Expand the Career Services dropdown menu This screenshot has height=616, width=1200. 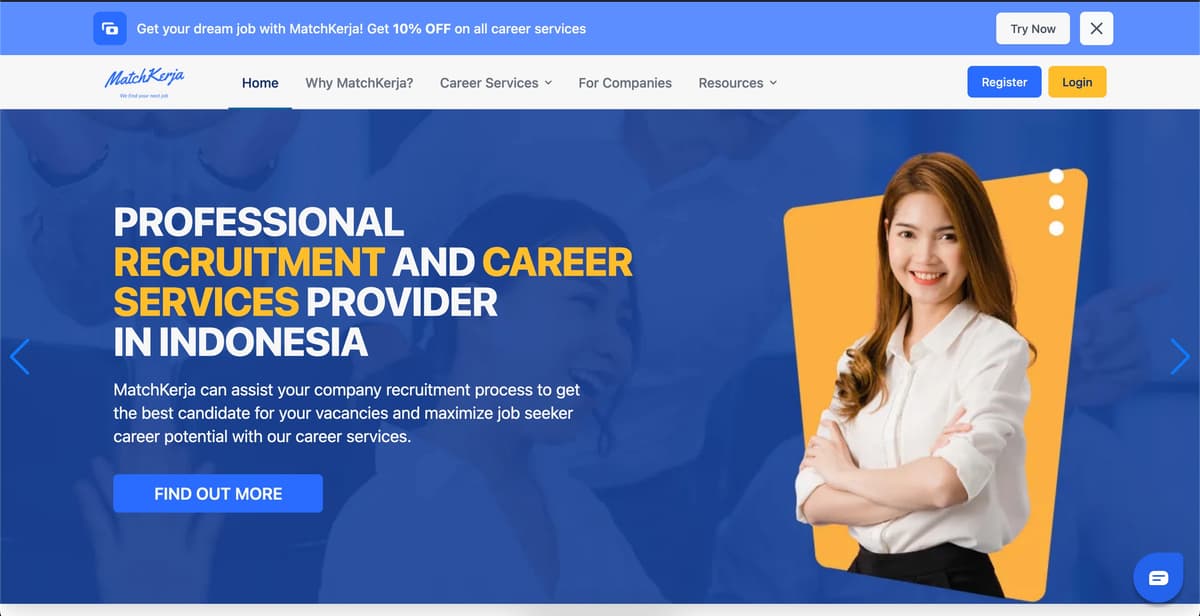click(496, 83)
